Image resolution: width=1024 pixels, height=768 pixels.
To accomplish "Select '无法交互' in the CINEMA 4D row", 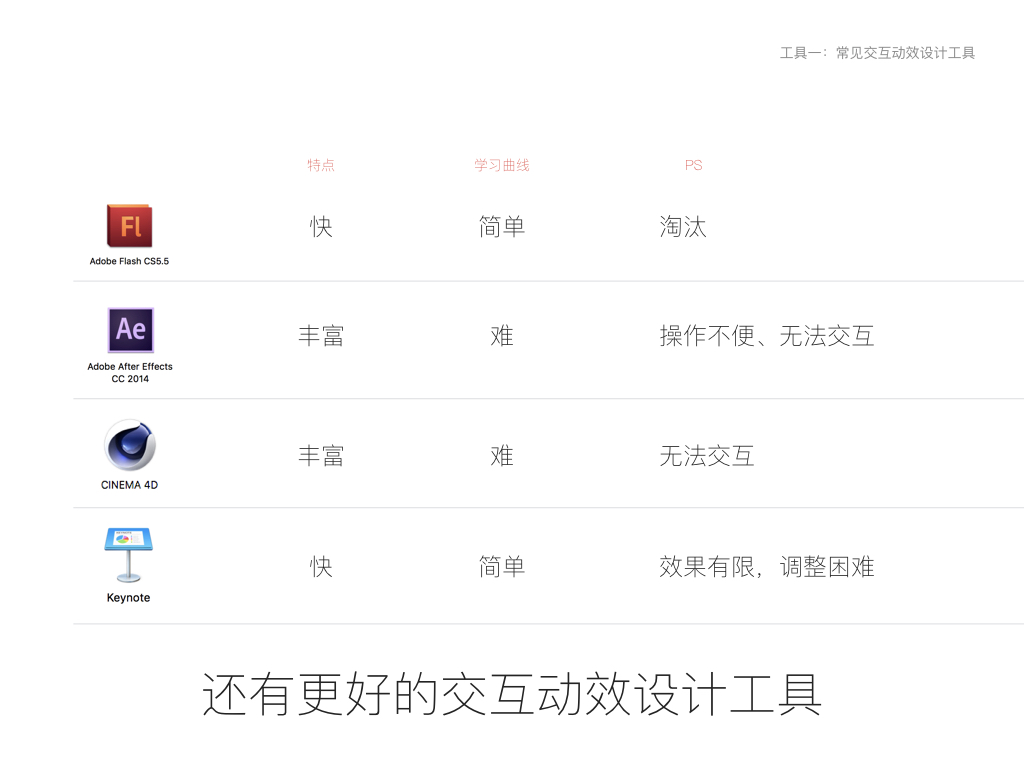I will (707, 456).
